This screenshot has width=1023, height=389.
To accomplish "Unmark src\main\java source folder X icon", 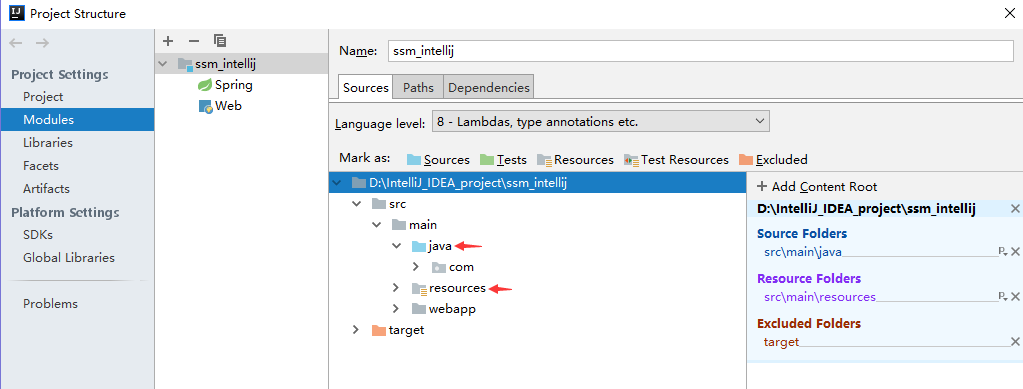I will click(x=1015, y=251).
